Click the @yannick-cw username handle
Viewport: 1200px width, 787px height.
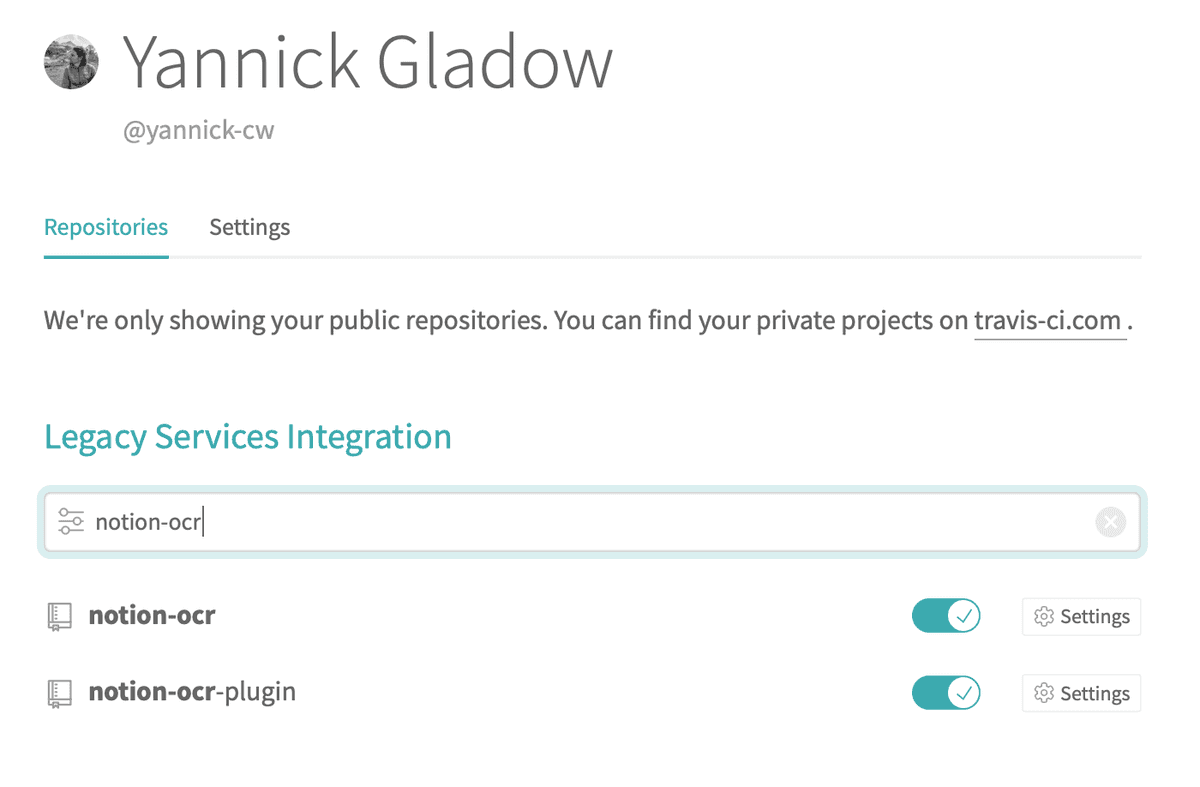[x=198, y=131]
